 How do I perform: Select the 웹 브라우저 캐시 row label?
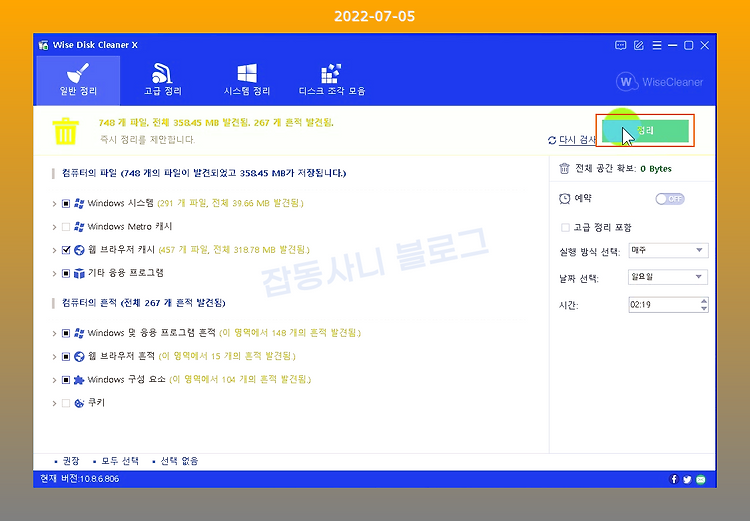(x=121, y=250)
